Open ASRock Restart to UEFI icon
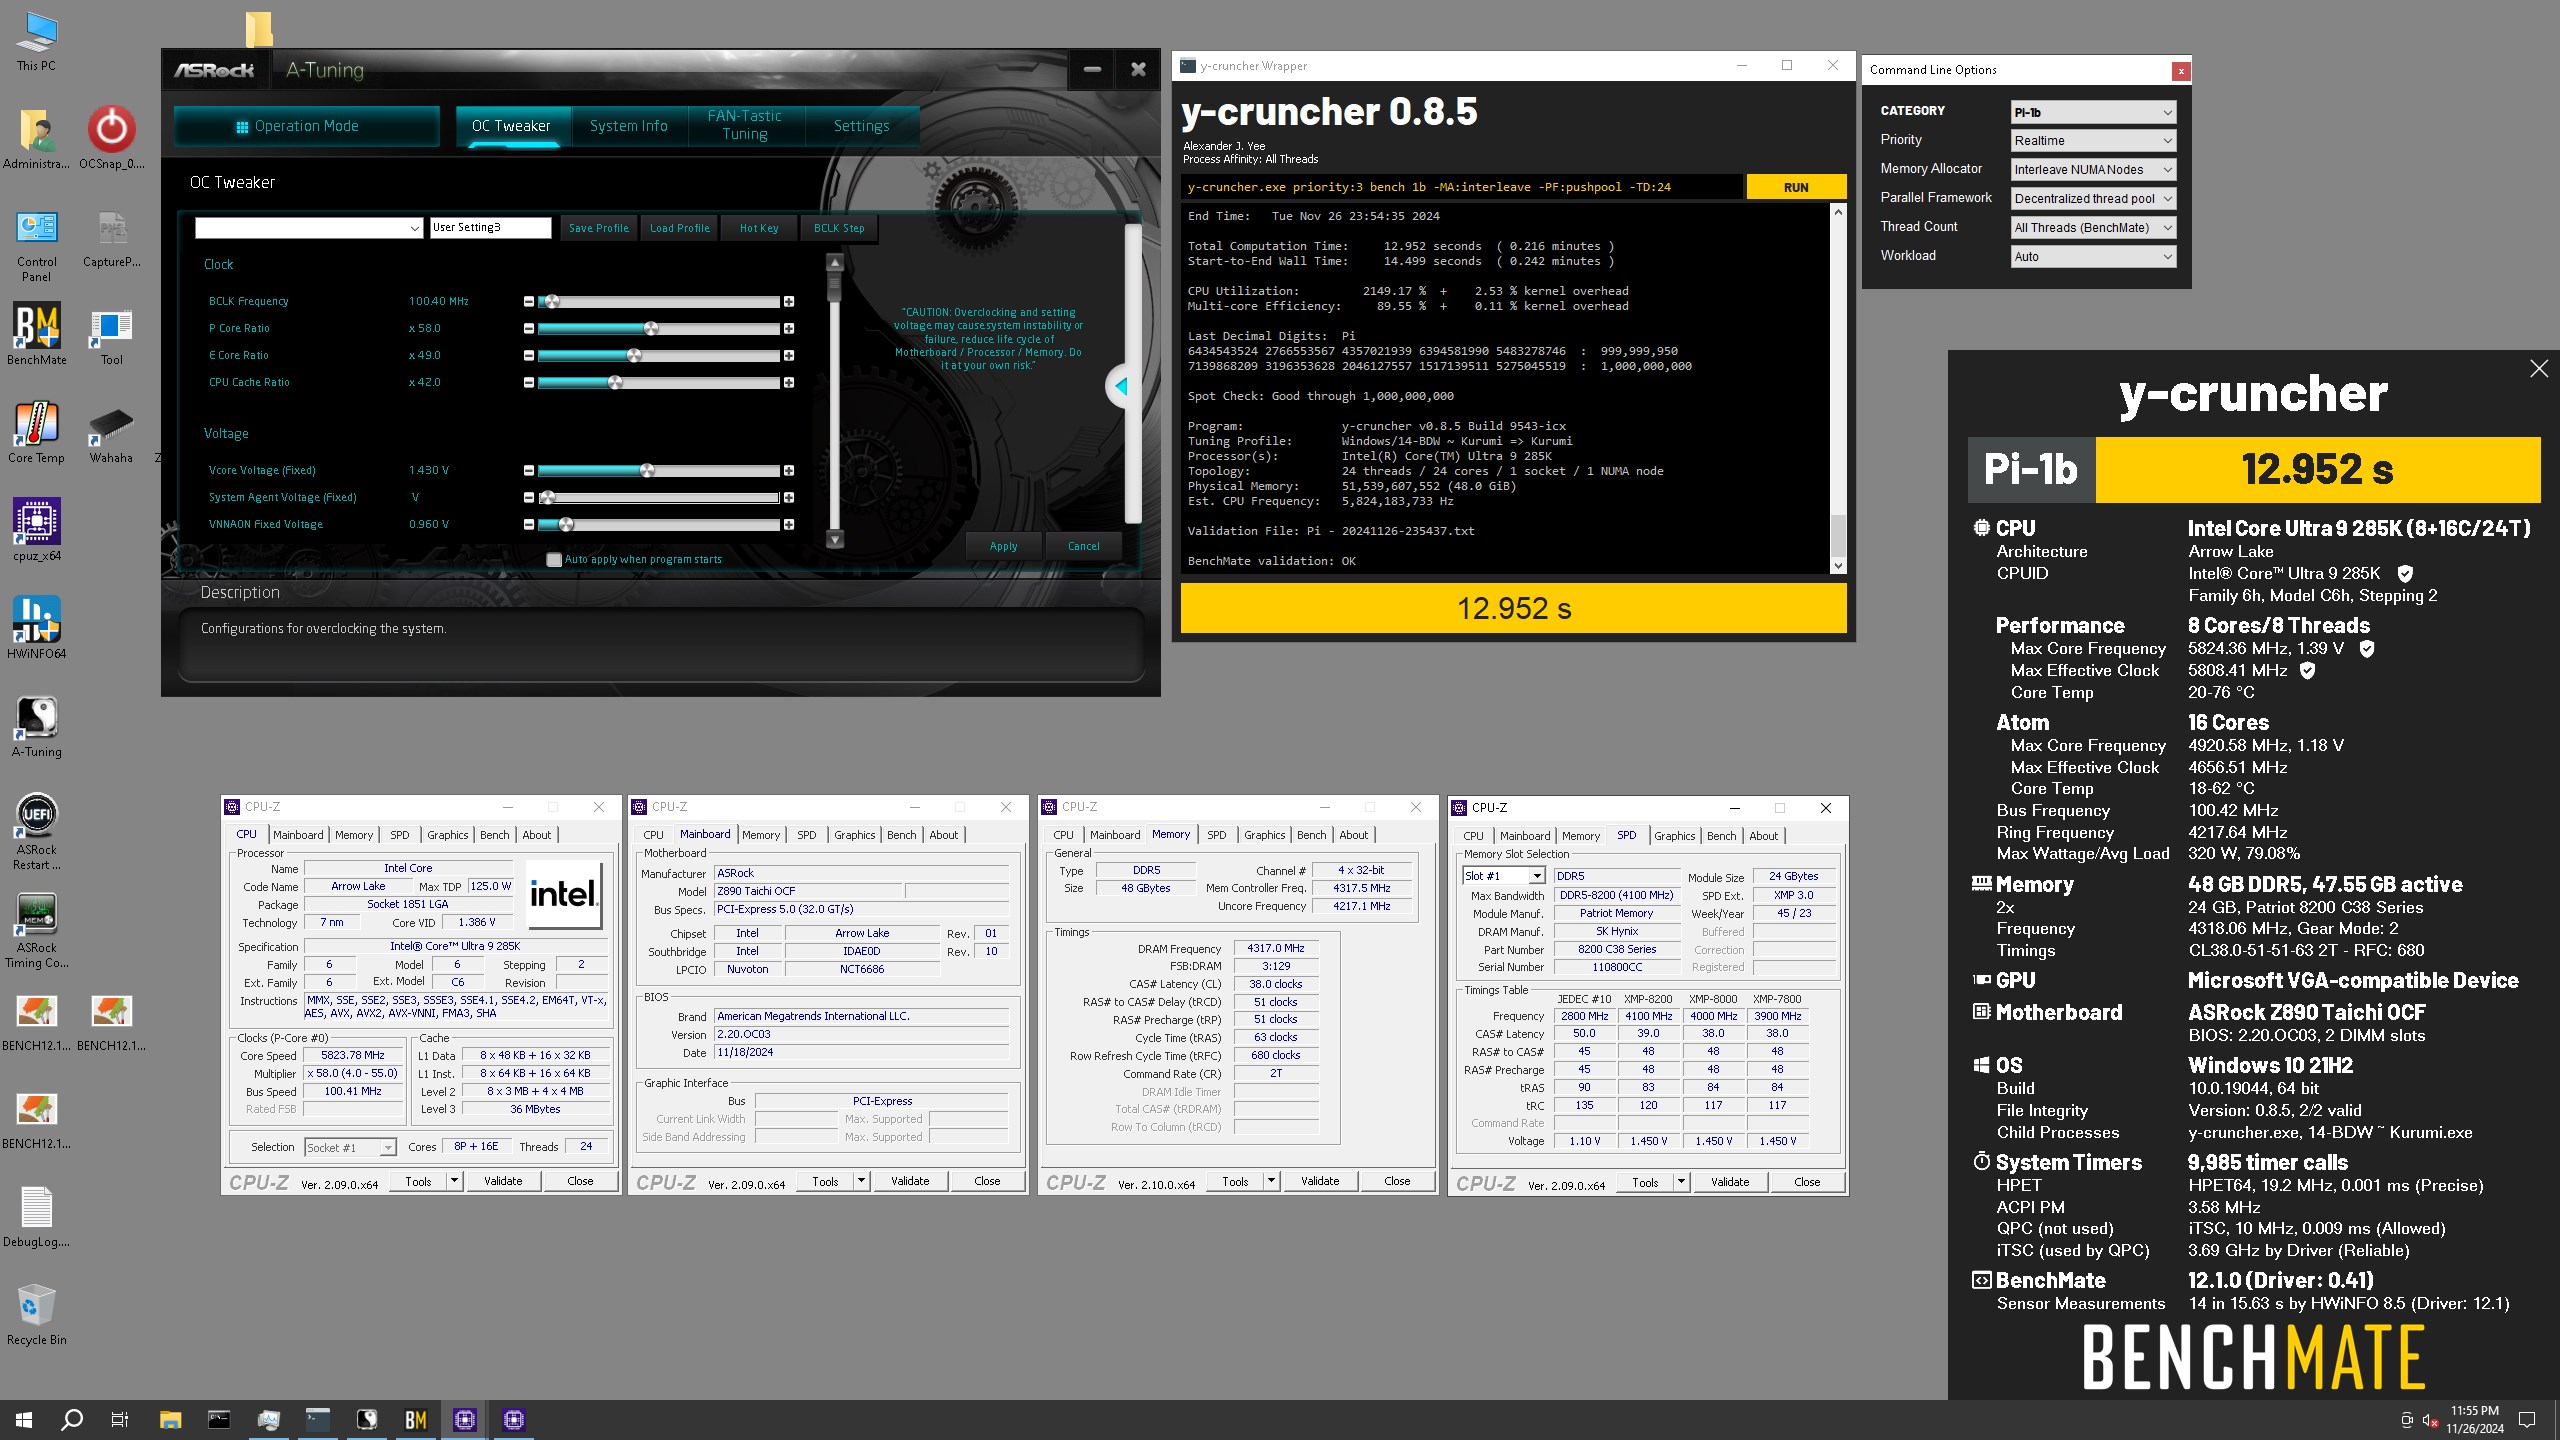2560x1440 pixels. pos(37,832)
